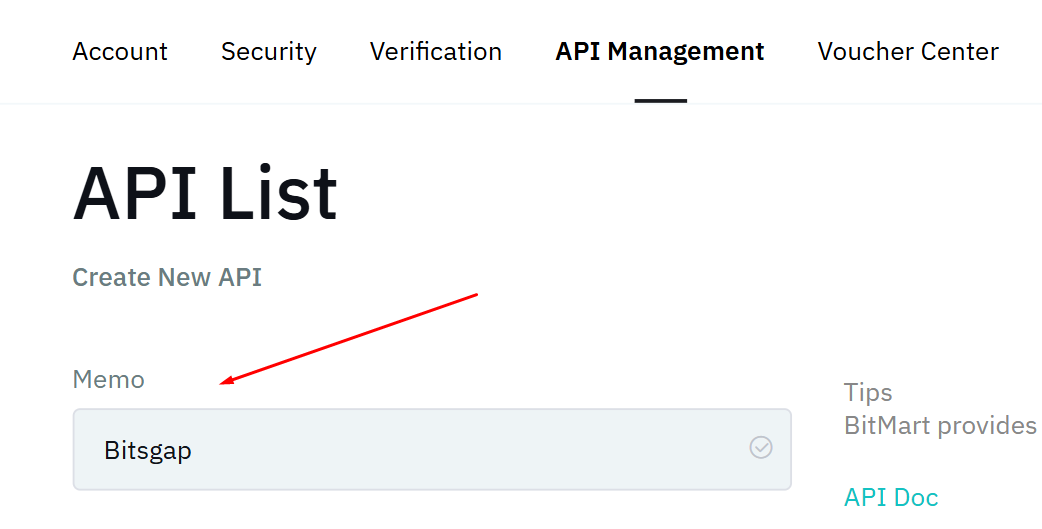Image resolution: width=1042 pixels, height=529 pixels.
Task: Click the Memo field label
Action: 108,380
